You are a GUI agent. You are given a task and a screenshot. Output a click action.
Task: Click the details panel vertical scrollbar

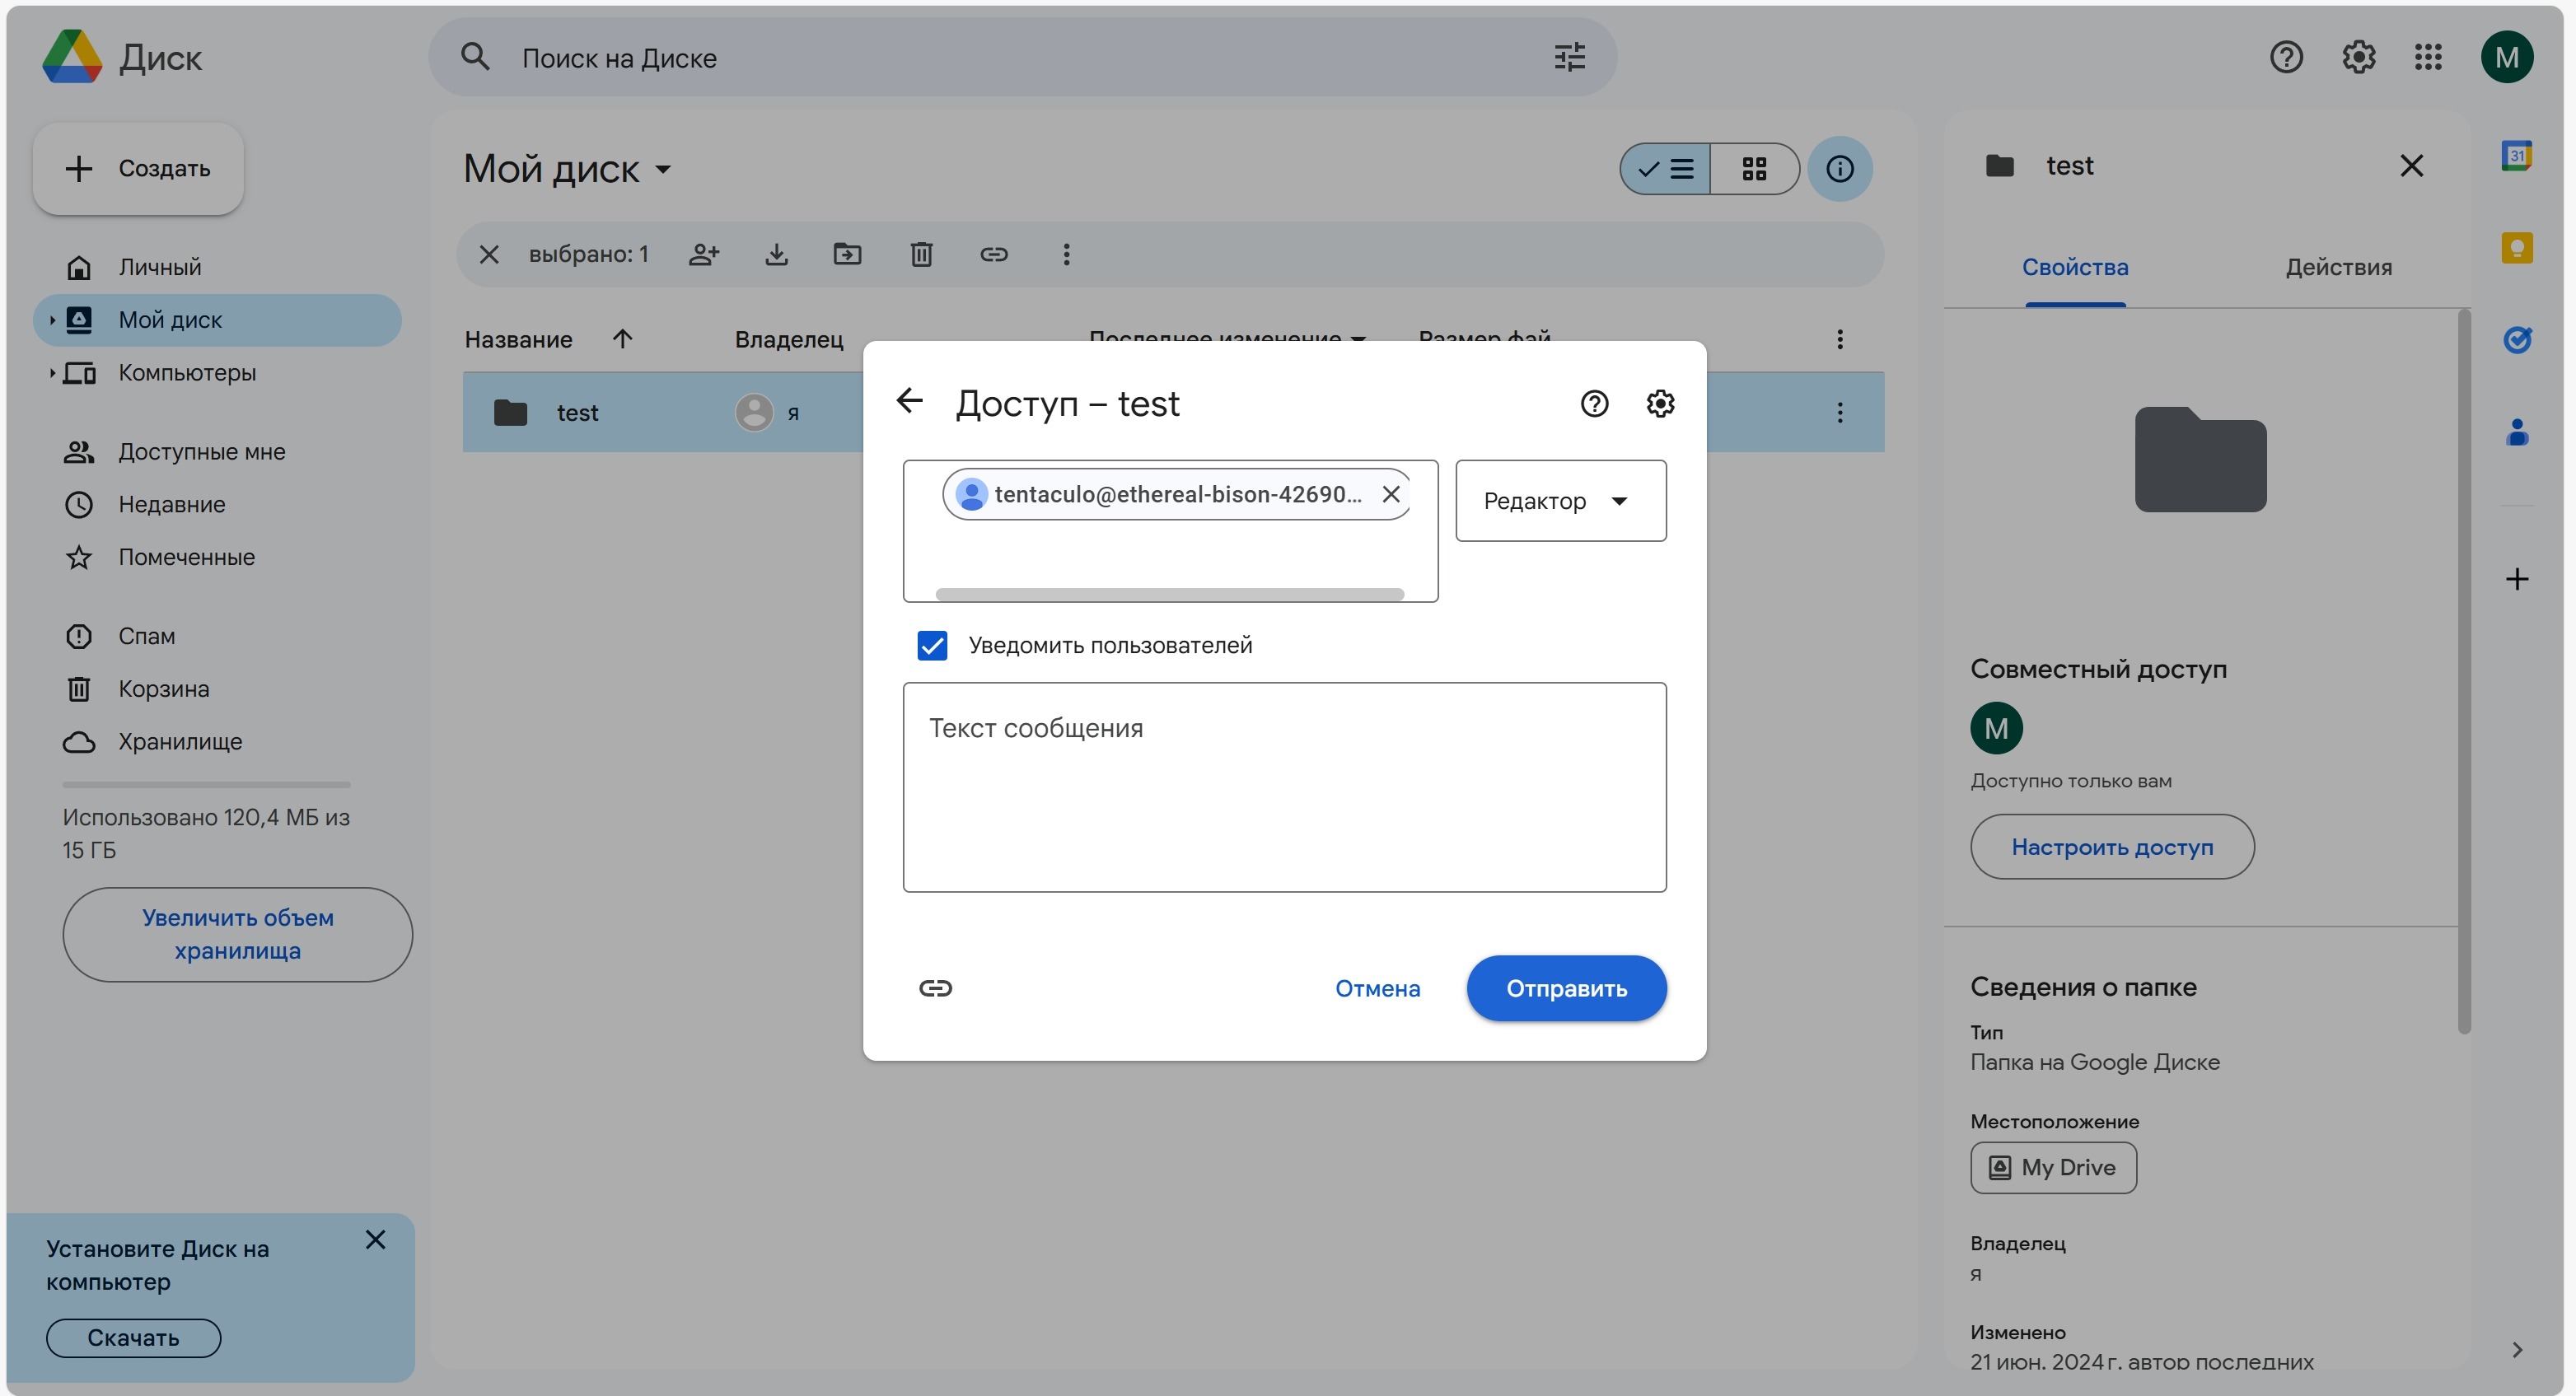click(2464, 672)
